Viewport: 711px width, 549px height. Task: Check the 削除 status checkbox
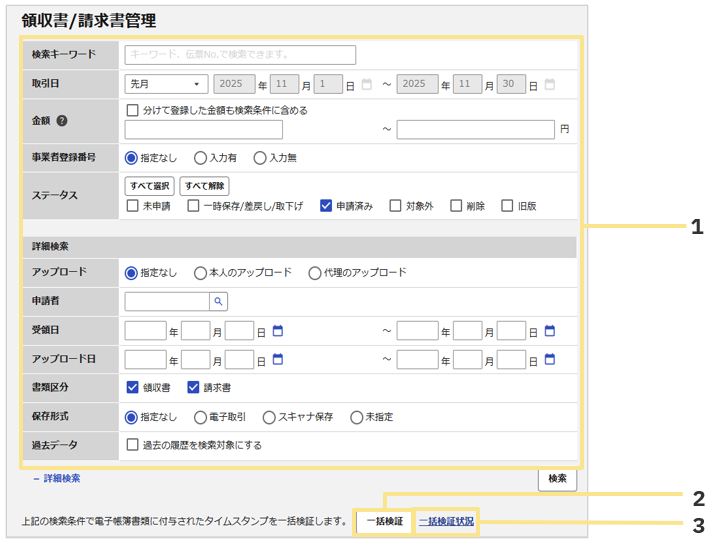click(456, 206)
